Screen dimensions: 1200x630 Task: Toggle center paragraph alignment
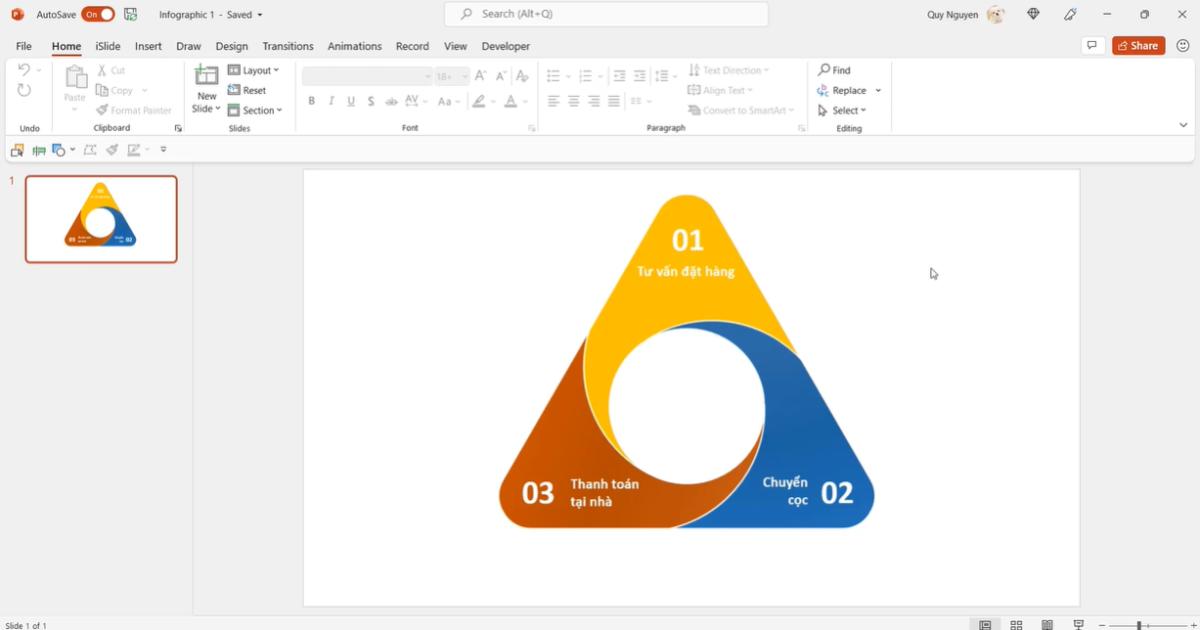572,101
